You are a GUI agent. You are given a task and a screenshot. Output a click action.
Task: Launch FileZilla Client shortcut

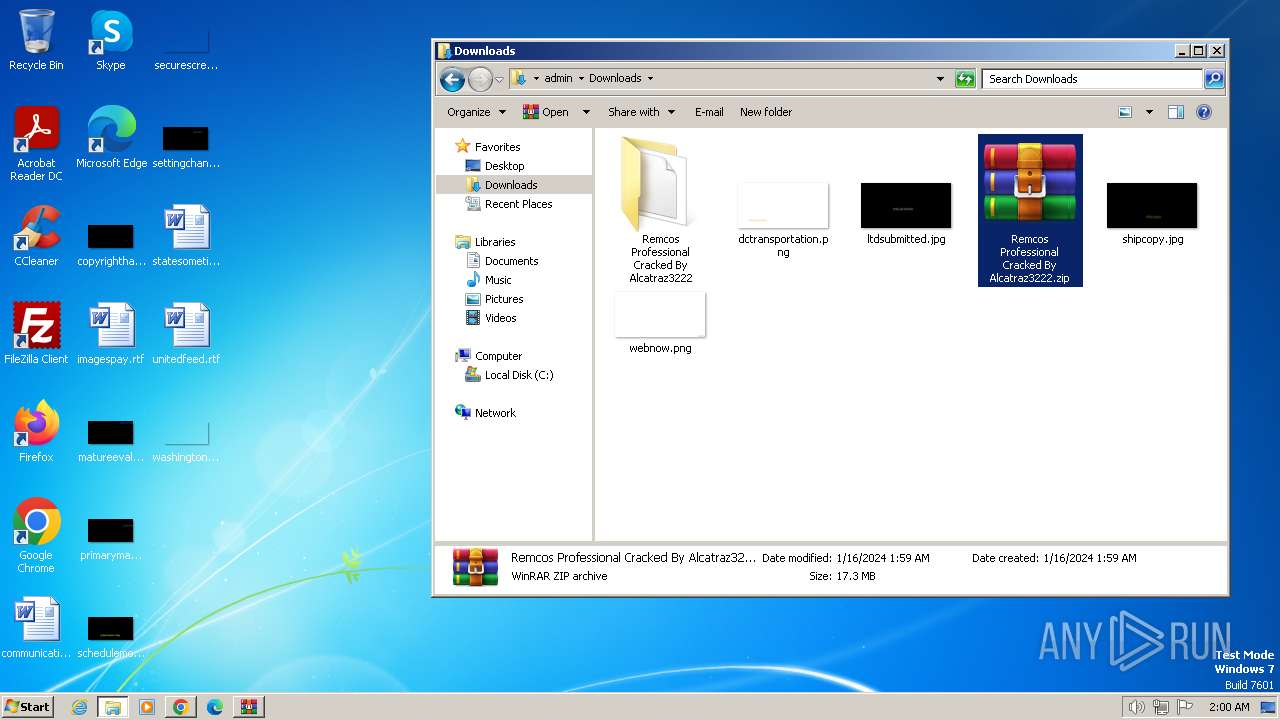[36, 334]
